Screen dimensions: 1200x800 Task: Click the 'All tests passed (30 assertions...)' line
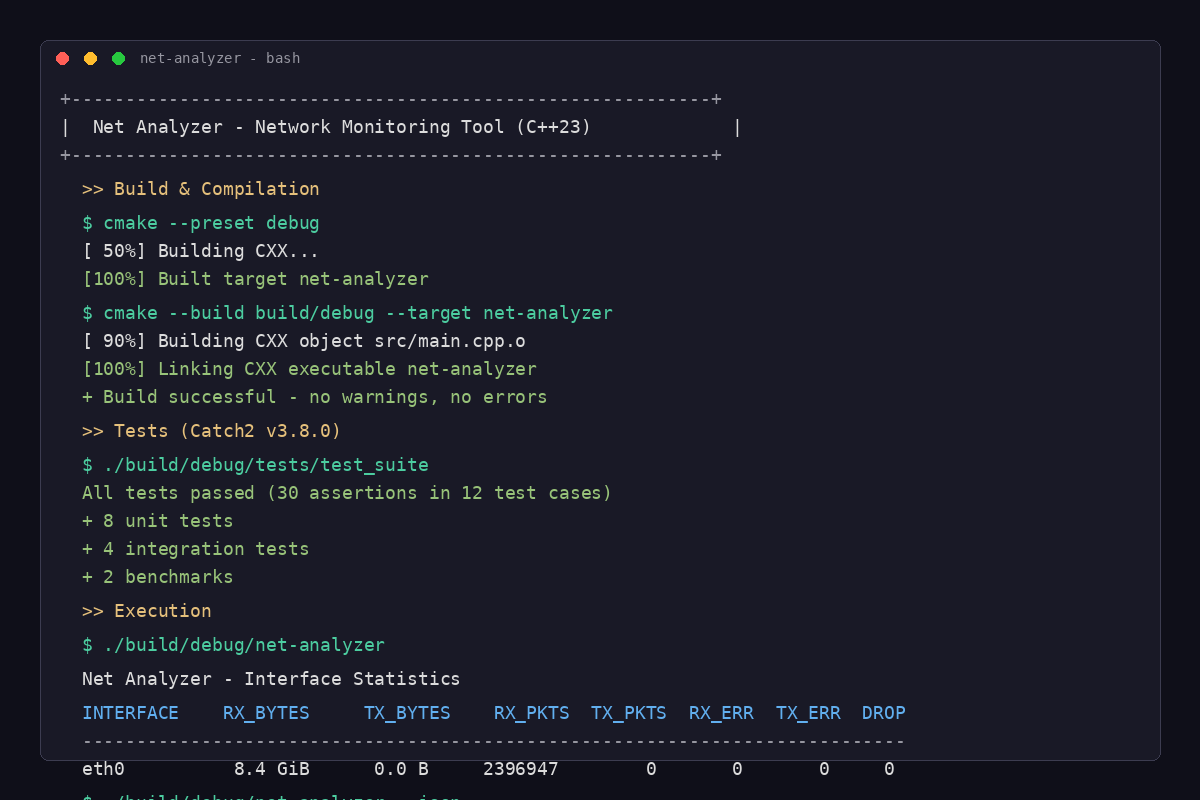347,493
